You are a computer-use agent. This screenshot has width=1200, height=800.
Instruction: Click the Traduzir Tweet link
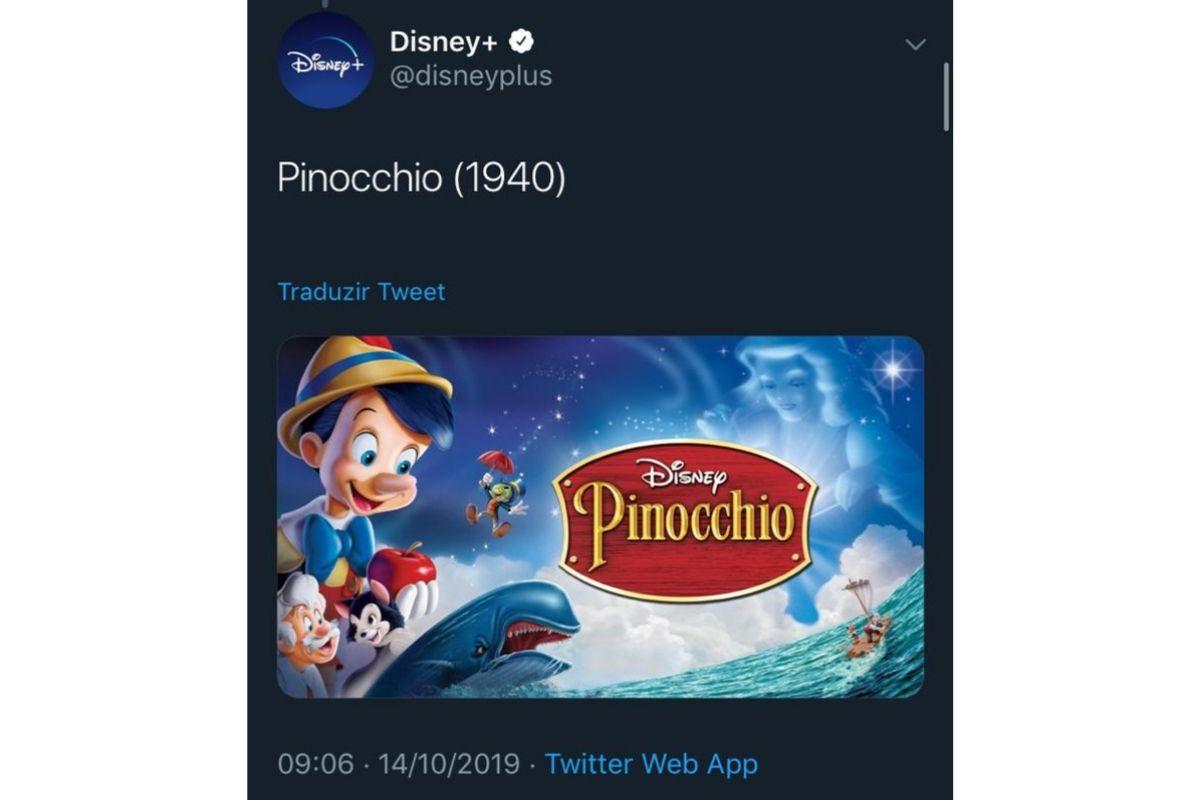point(361,292)
